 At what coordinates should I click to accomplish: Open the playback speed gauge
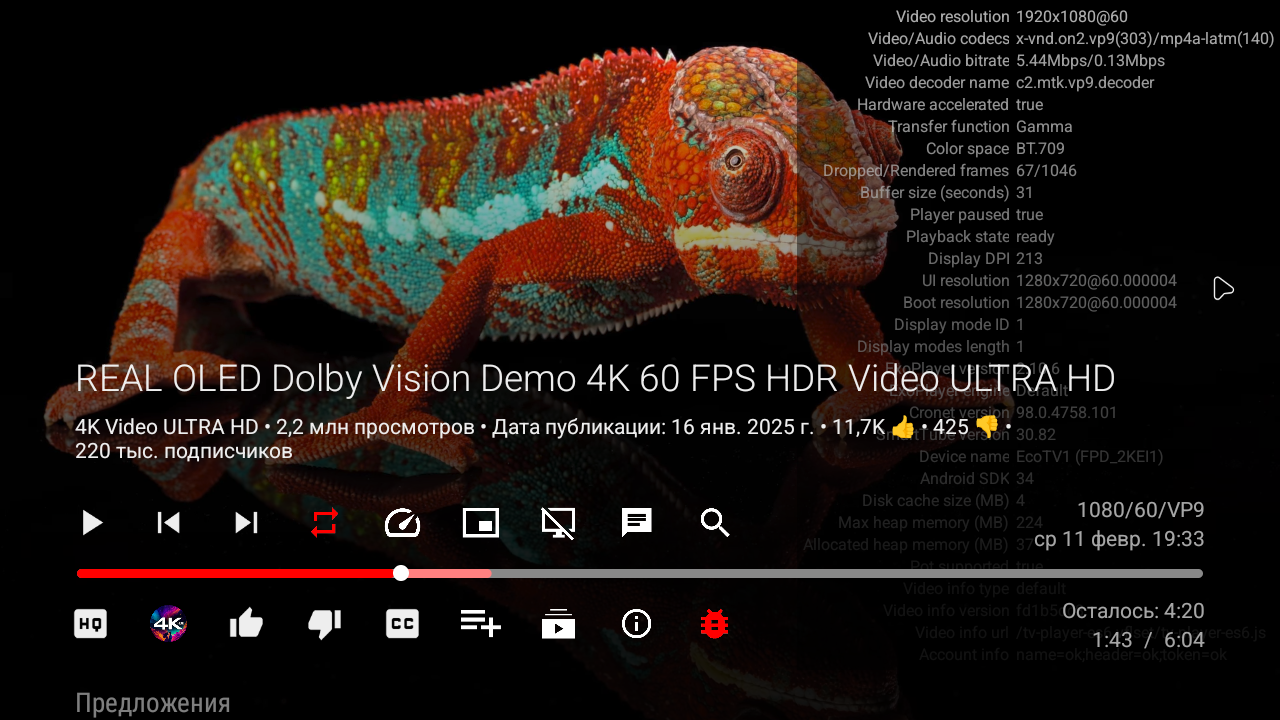[402, 523]
